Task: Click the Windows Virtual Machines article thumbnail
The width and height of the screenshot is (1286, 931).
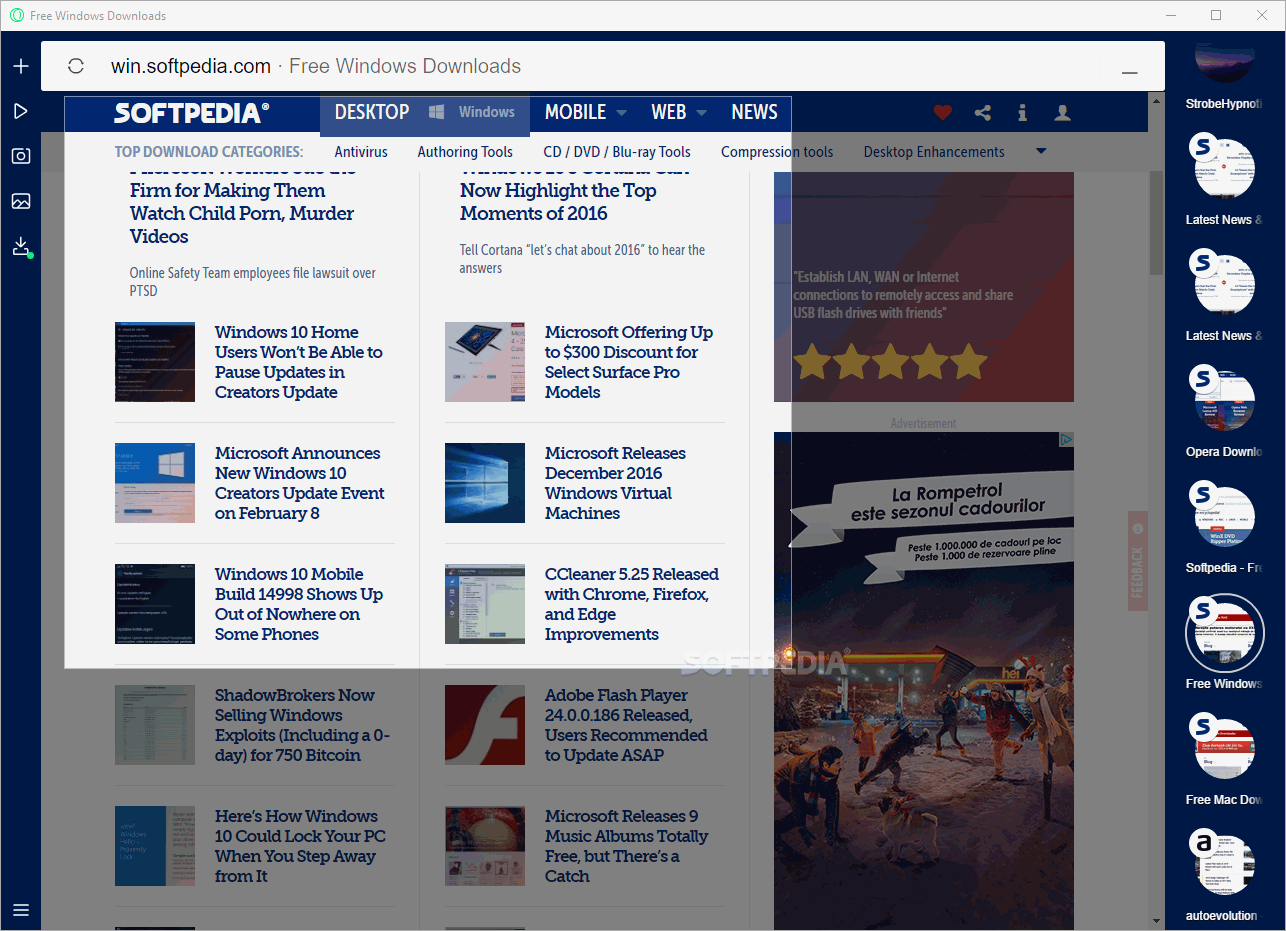Action: pos(485,483)
